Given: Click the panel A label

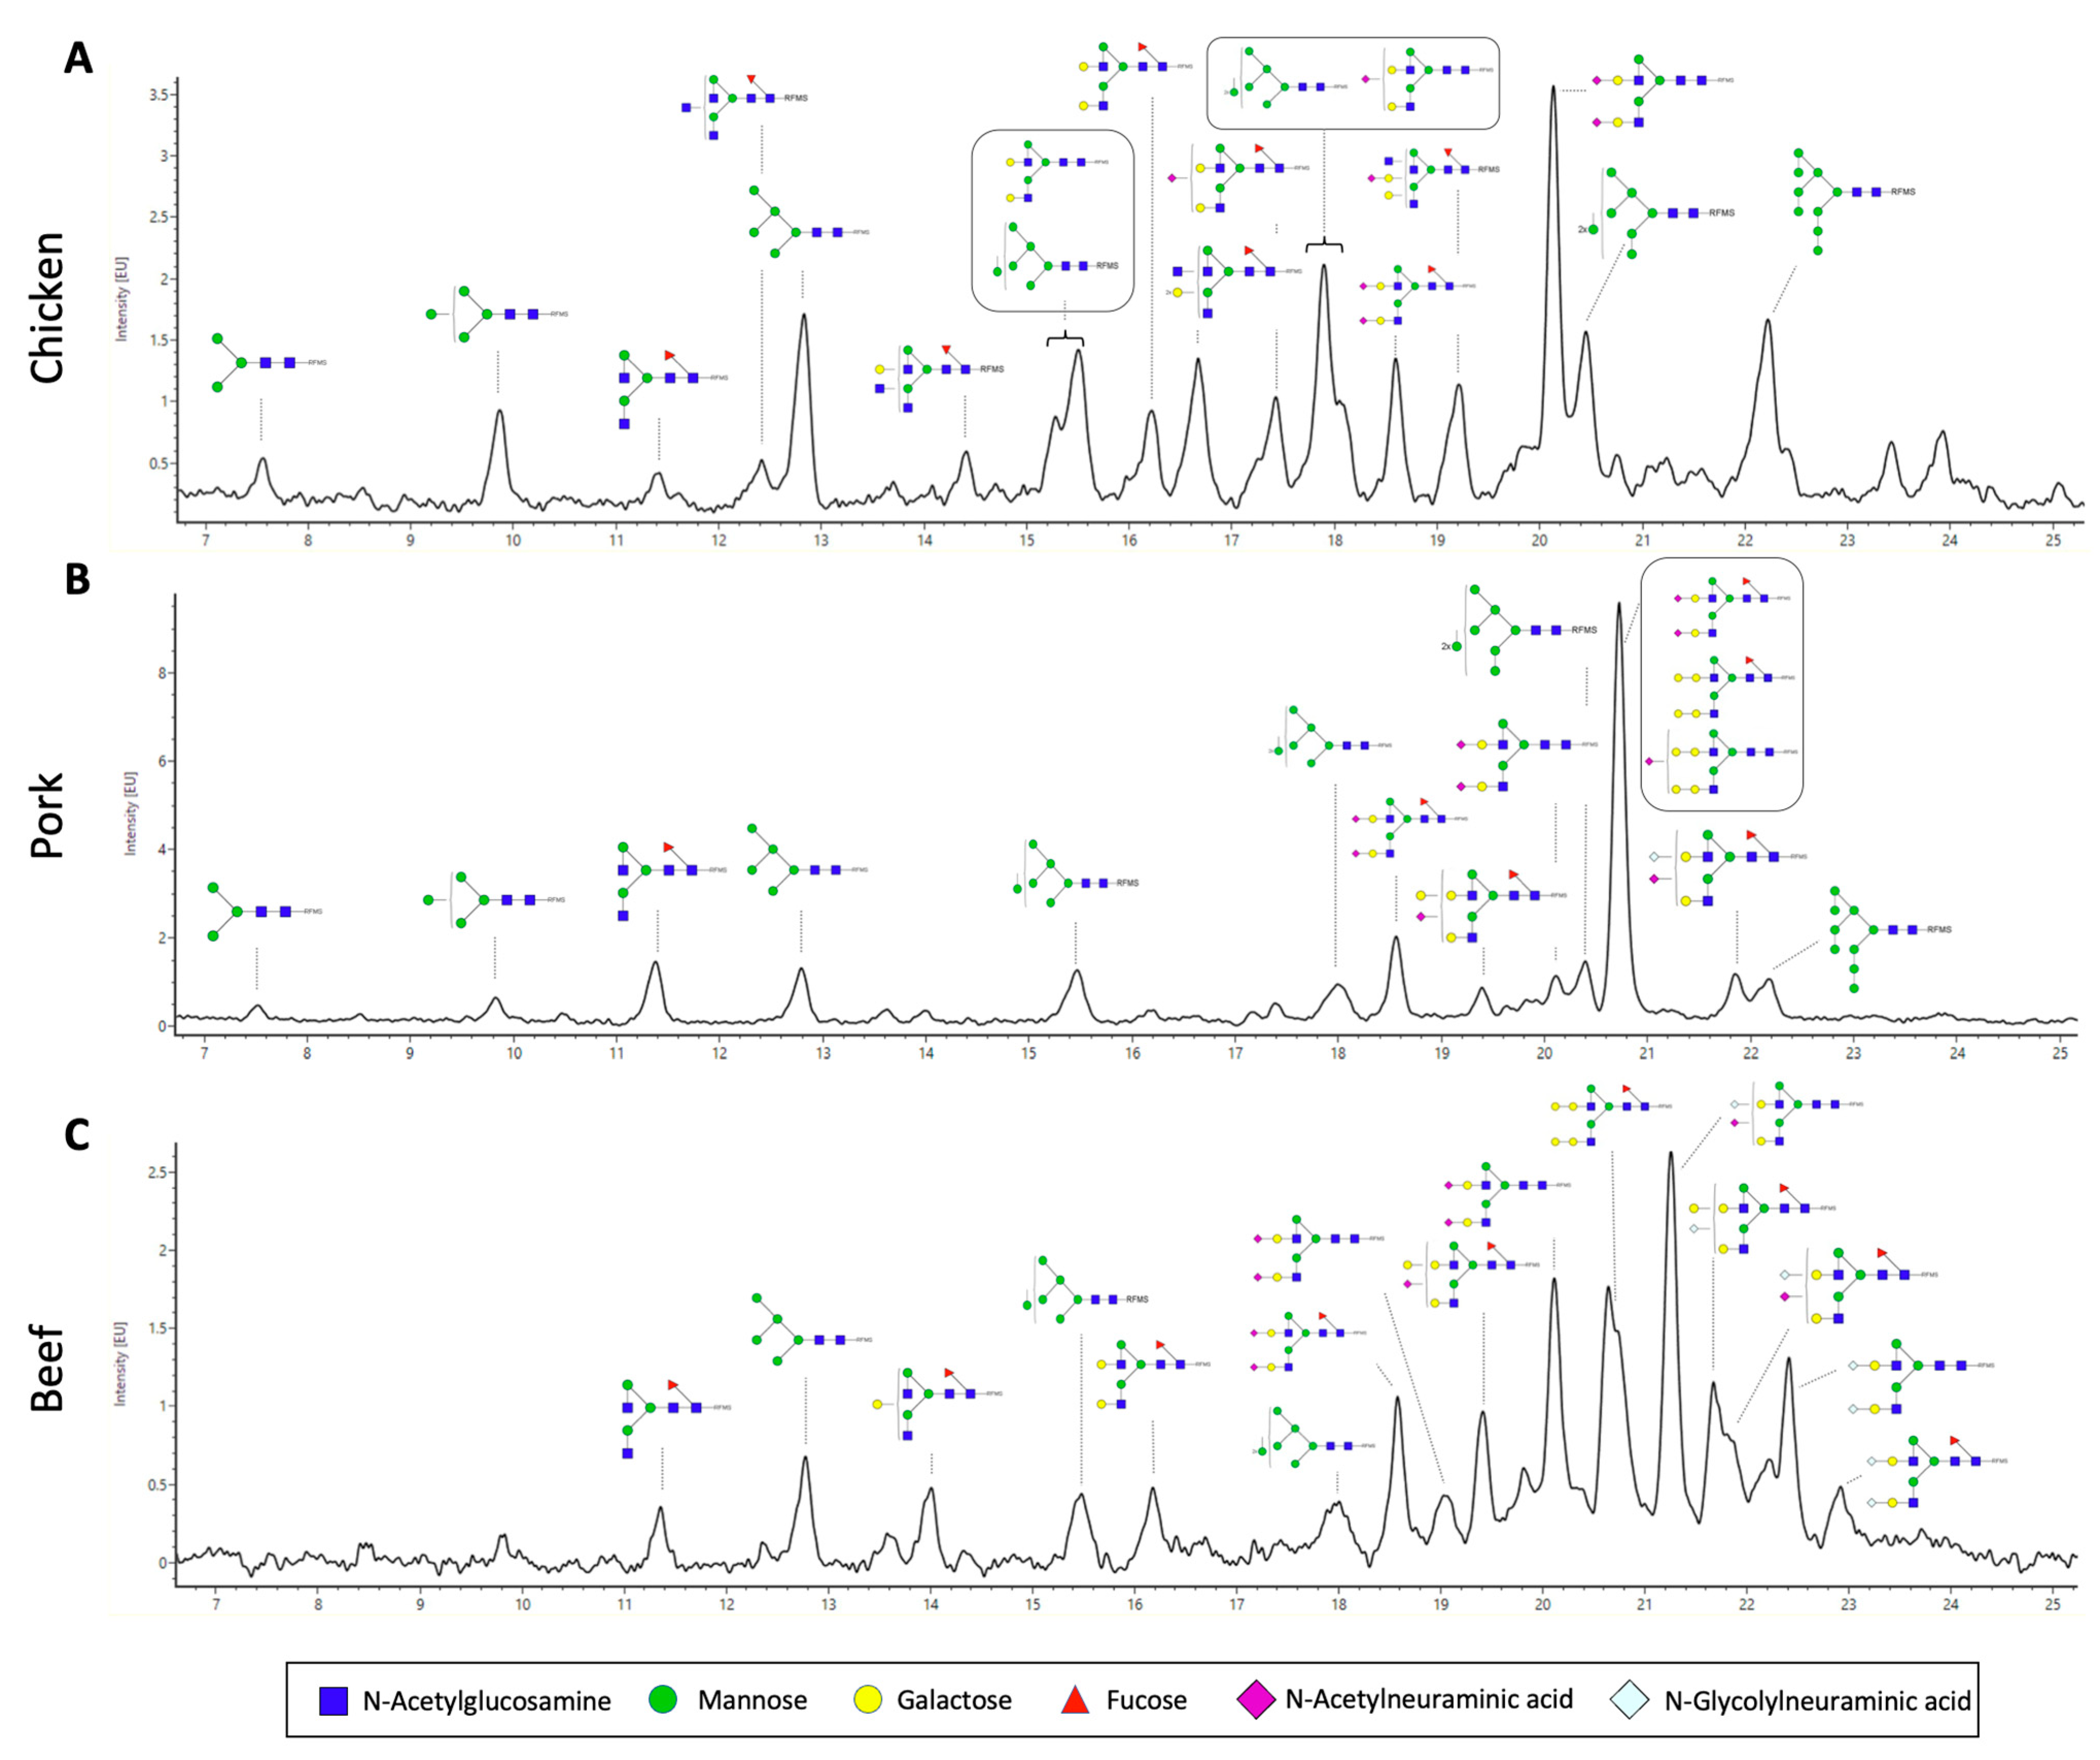Looking at the screenshot, I should (78, 59).
